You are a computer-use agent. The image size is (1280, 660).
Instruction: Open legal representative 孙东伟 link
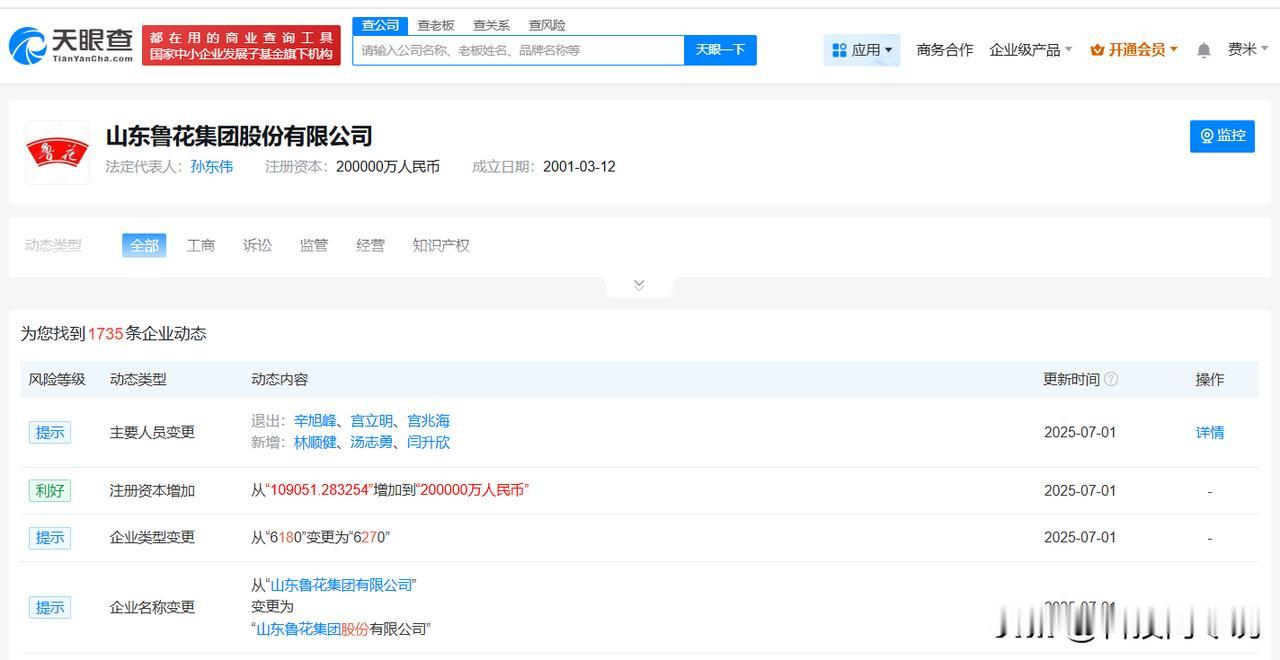point(212,167)
